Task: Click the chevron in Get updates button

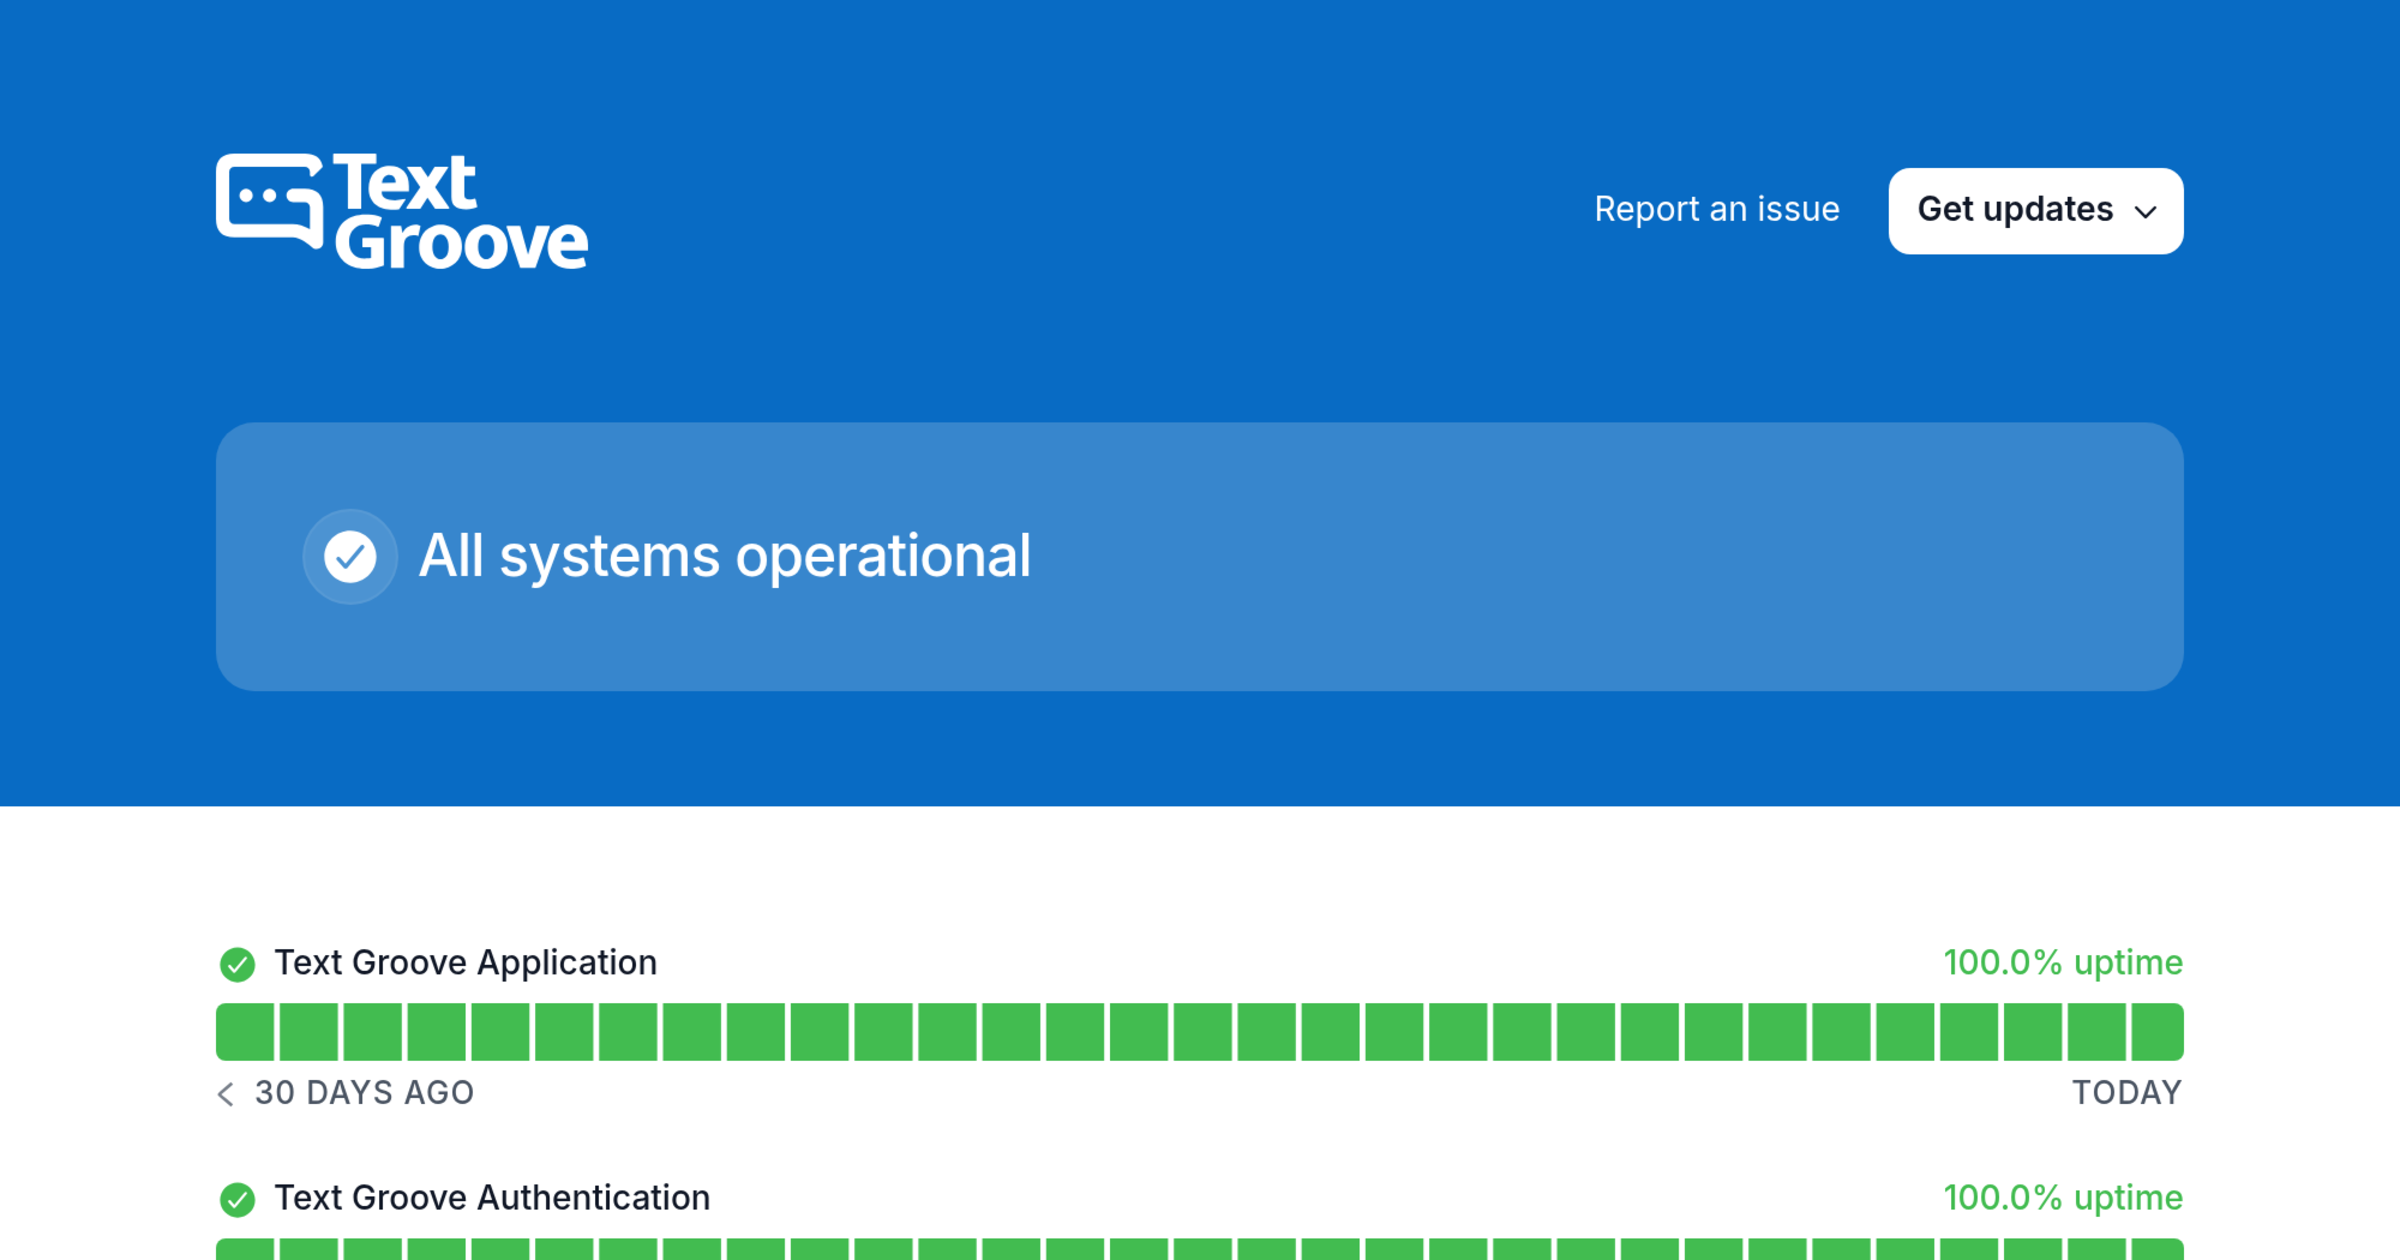Action: pos(2144,212)
